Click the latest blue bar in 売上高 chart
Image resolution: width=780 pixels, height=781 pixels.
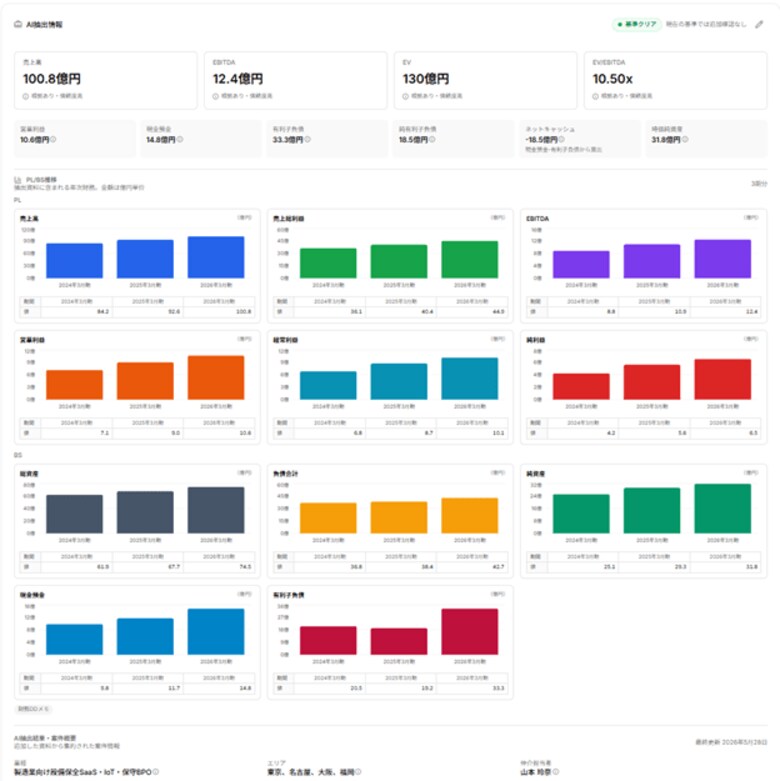[216, 257]
